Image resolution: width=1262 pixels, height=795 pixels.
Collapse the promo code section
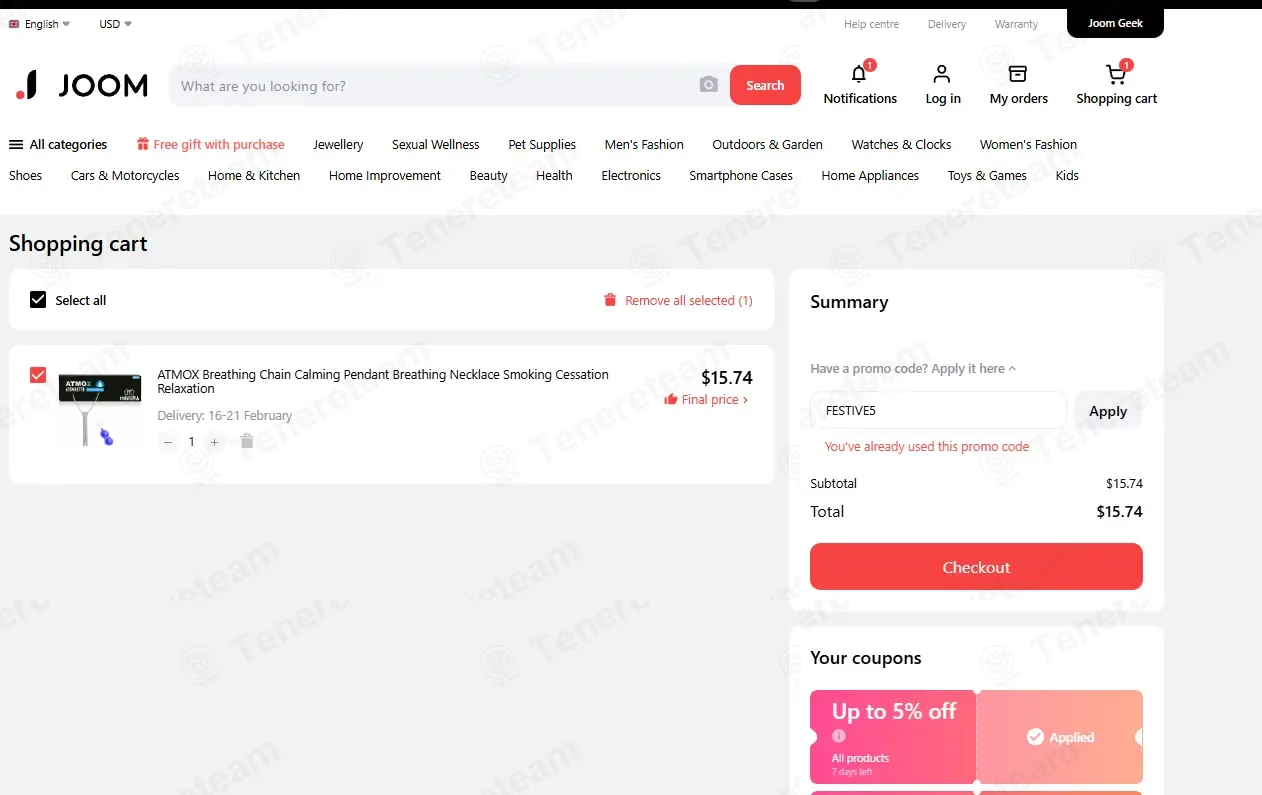(913, 368)
